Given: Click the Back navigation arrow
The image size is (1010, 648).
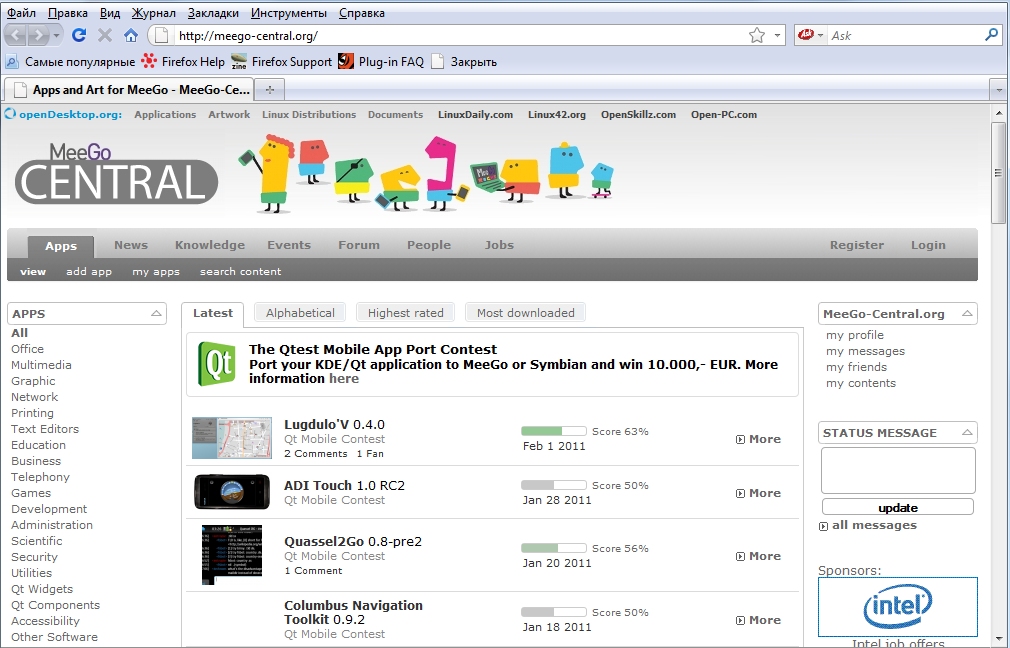Looking at the screenshot, I should [x=17, y=35].
